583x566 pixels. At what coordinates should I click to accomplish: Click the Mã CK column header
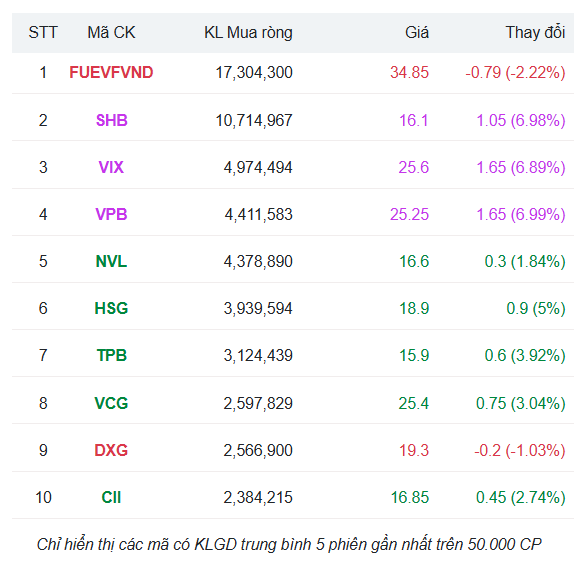[x=111, y=33]
